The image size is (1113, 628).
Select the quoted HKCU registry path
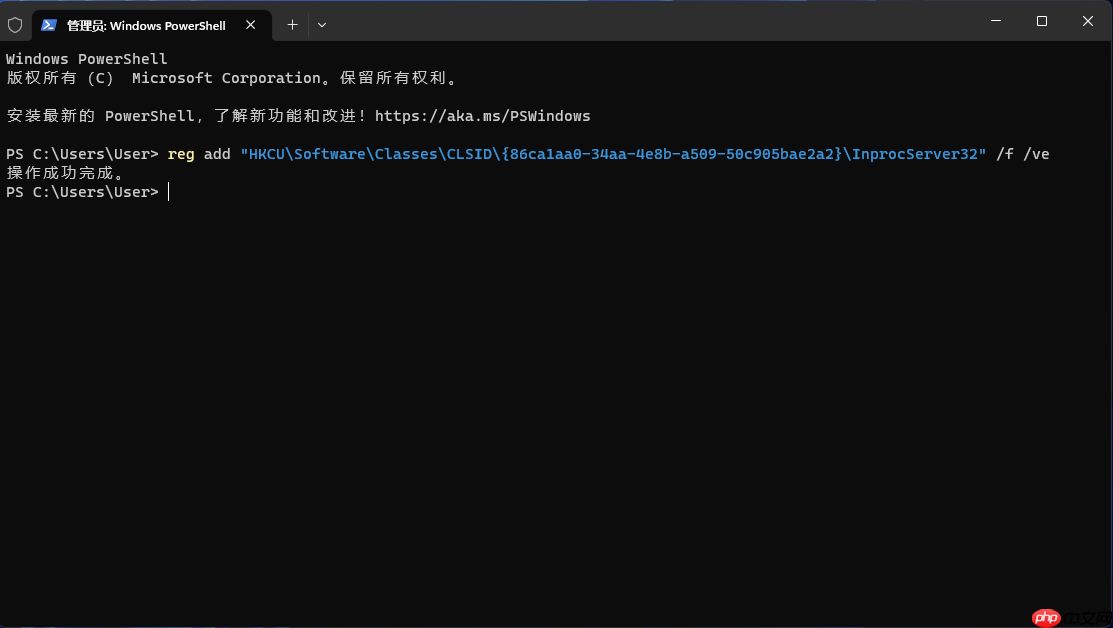(x=614, y=154)
